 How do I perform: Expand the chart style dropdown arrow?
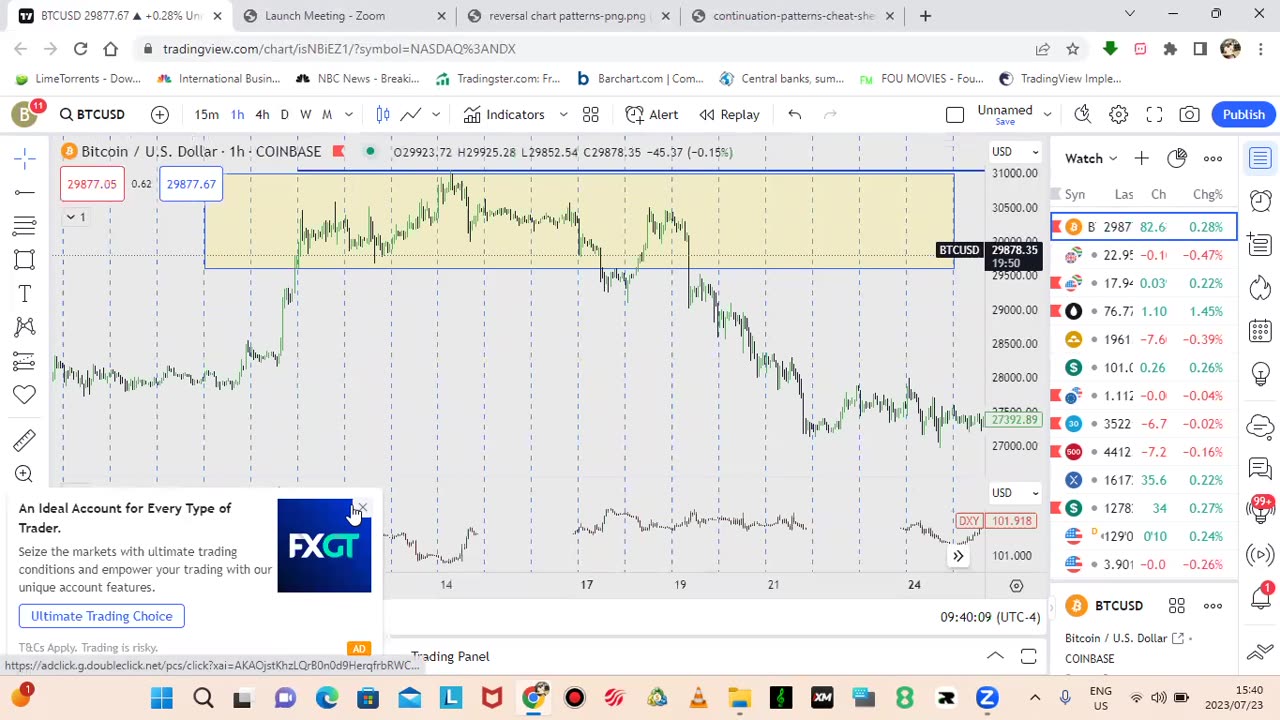coord(436,115)
